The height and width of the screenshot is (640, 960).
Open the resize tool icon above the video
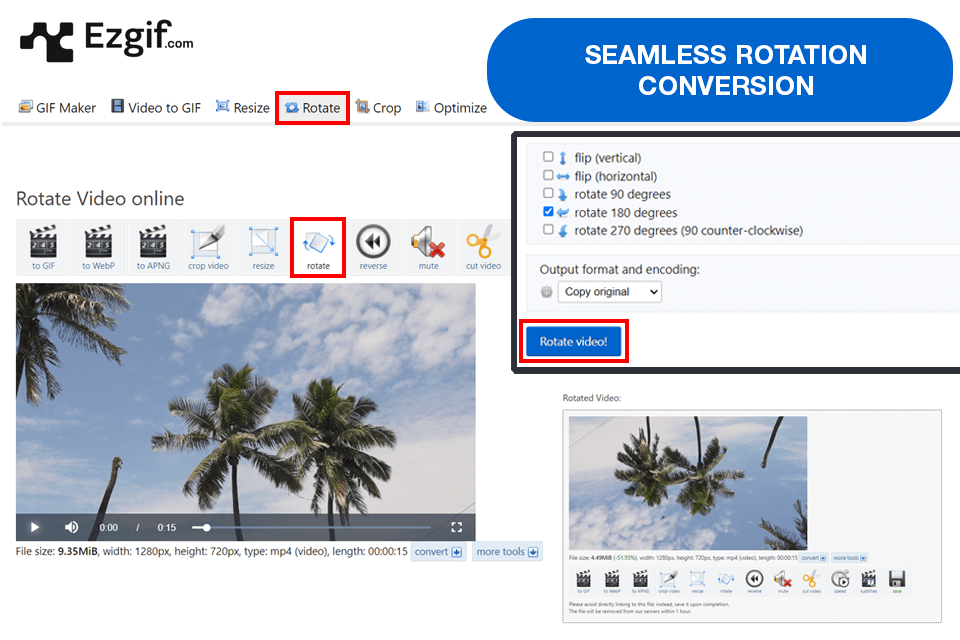(263, 247)
